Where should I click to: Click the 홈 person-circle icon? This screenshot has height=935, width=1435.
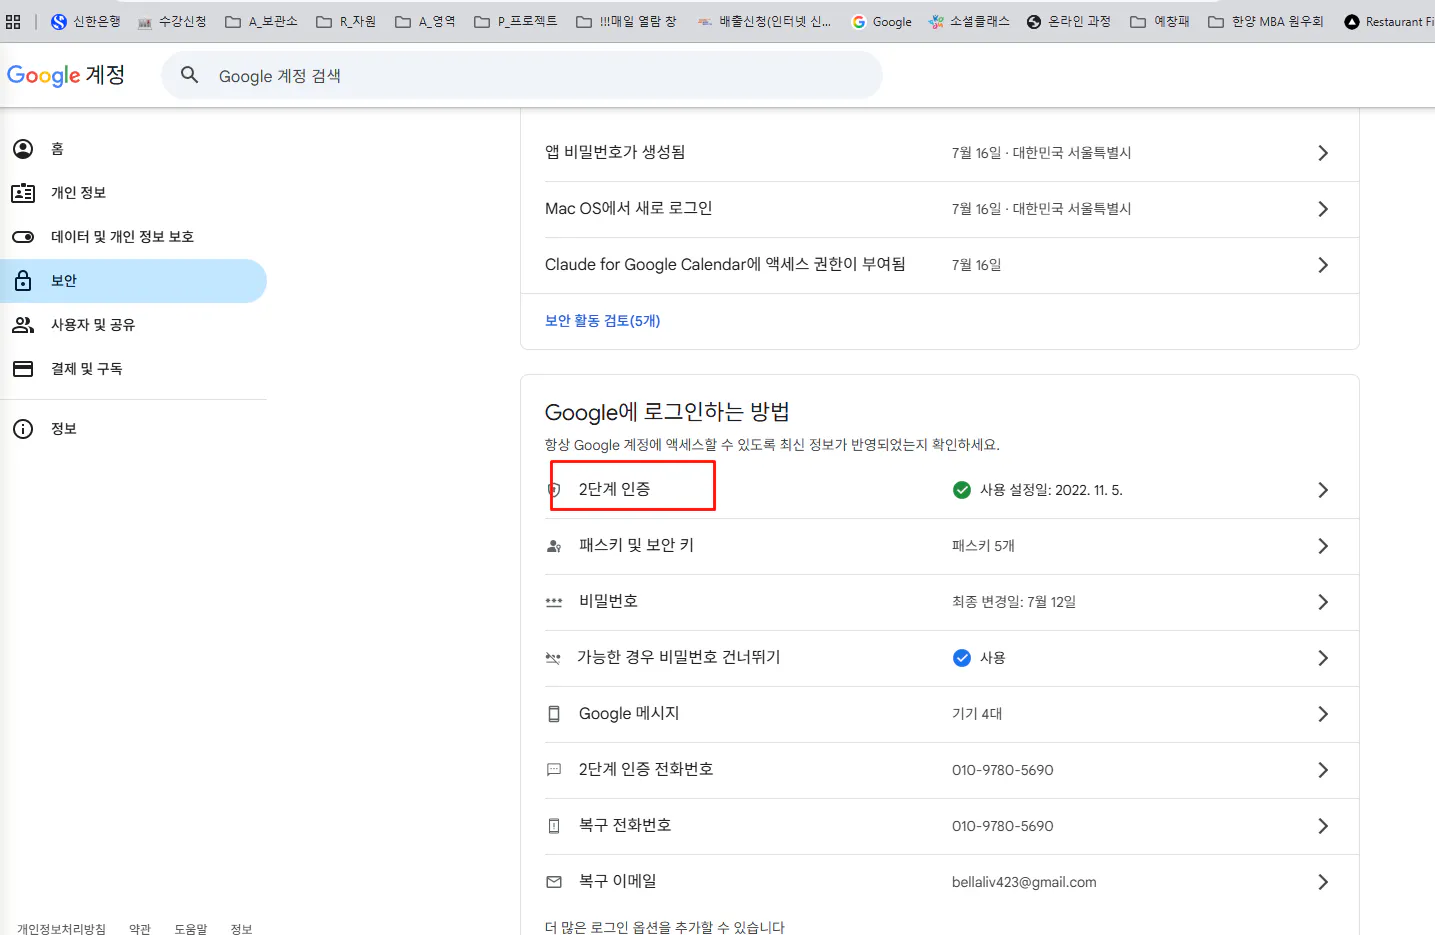[x=23, y=149]
